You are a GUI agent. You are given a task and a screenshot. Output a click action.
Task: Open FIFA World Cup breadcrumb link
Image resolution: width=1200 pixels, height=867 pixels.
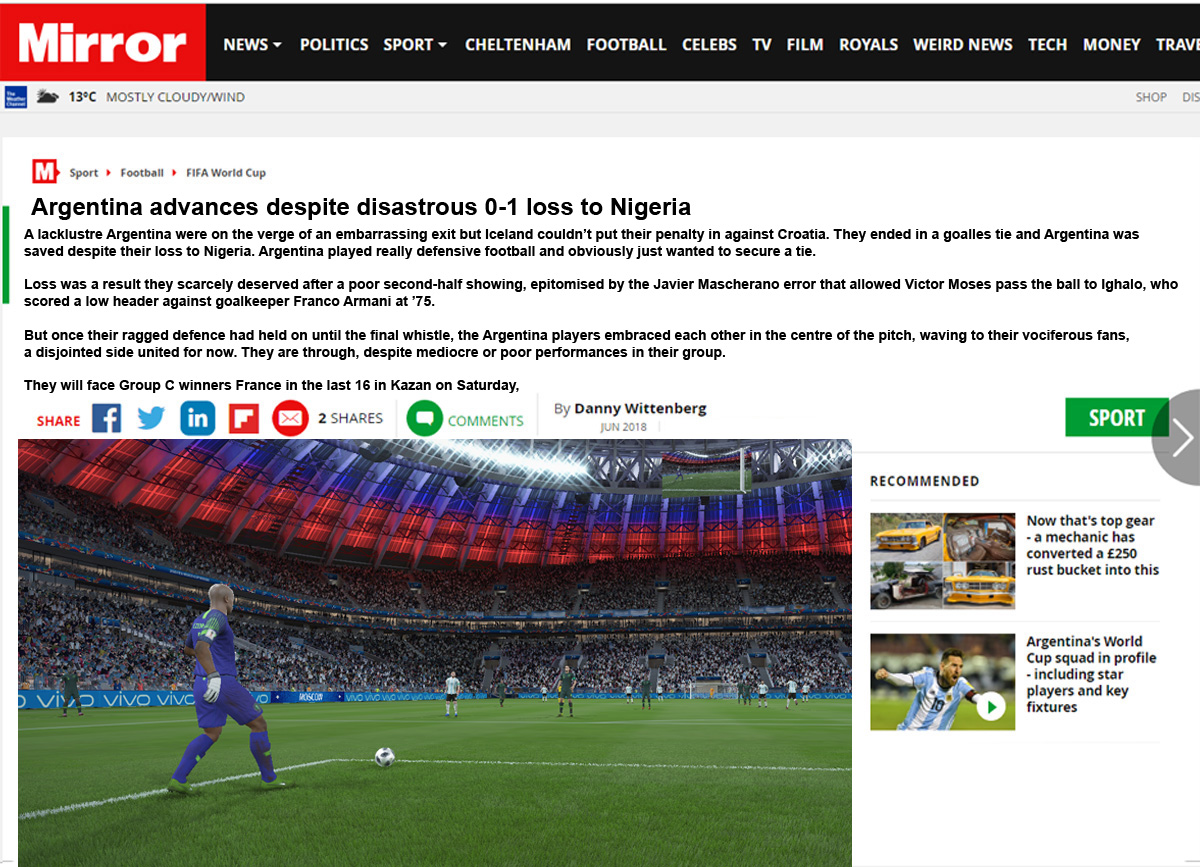pos(226,173)
